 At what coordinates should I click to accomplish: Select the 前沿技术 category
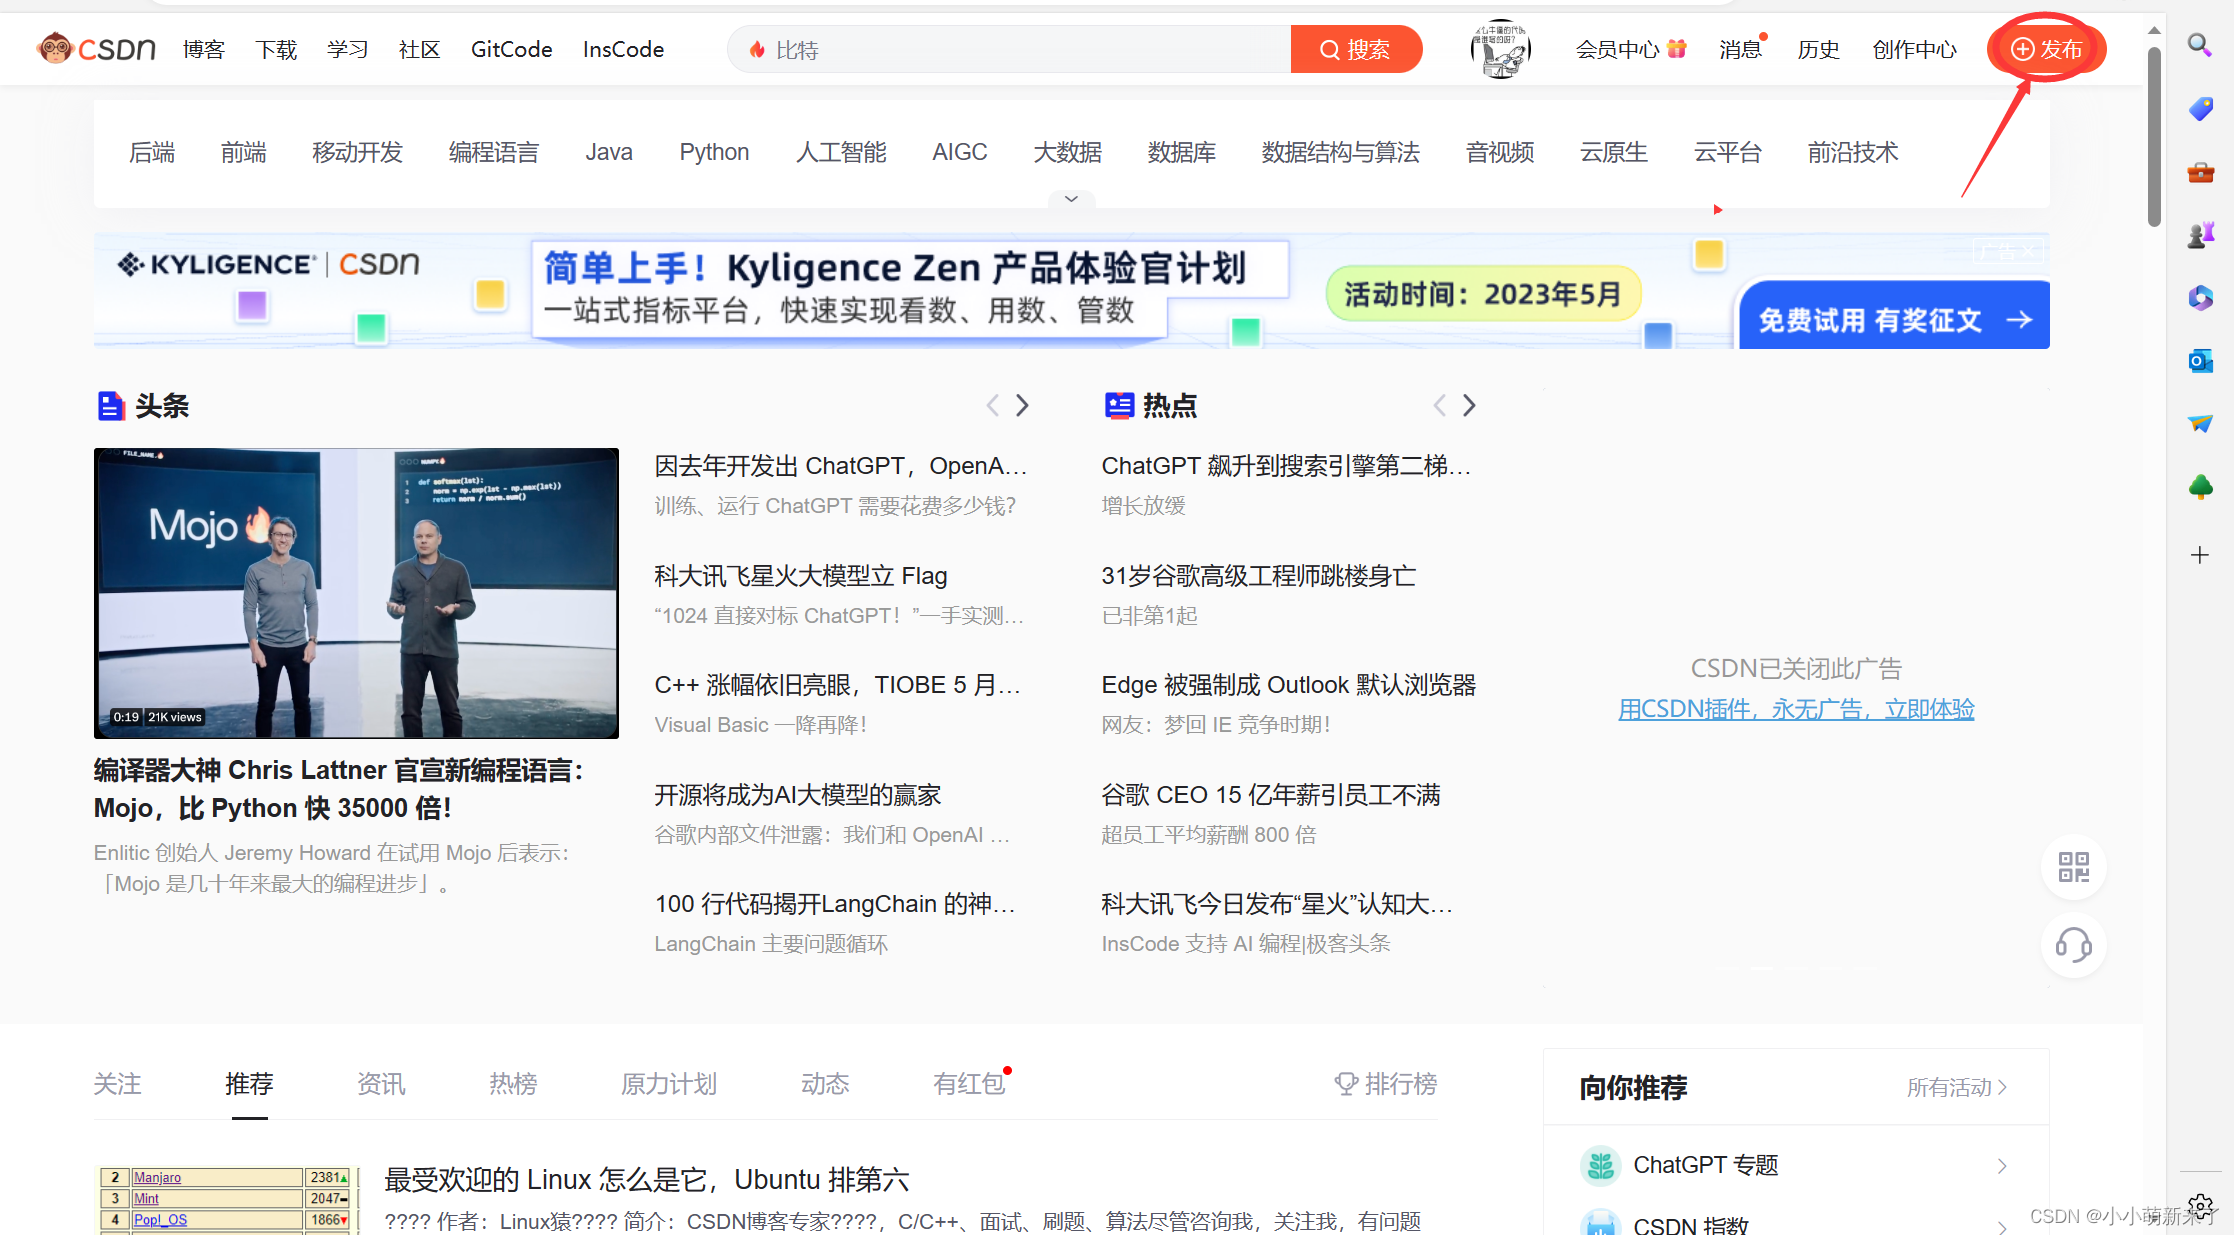point(1853,152)
